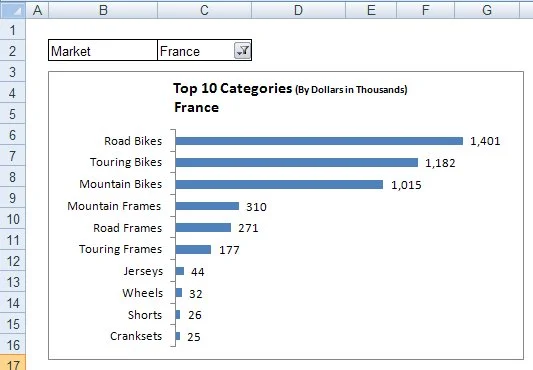Select column G header
The width and height of the screenshot is (533, 370).
coord(487,10)
